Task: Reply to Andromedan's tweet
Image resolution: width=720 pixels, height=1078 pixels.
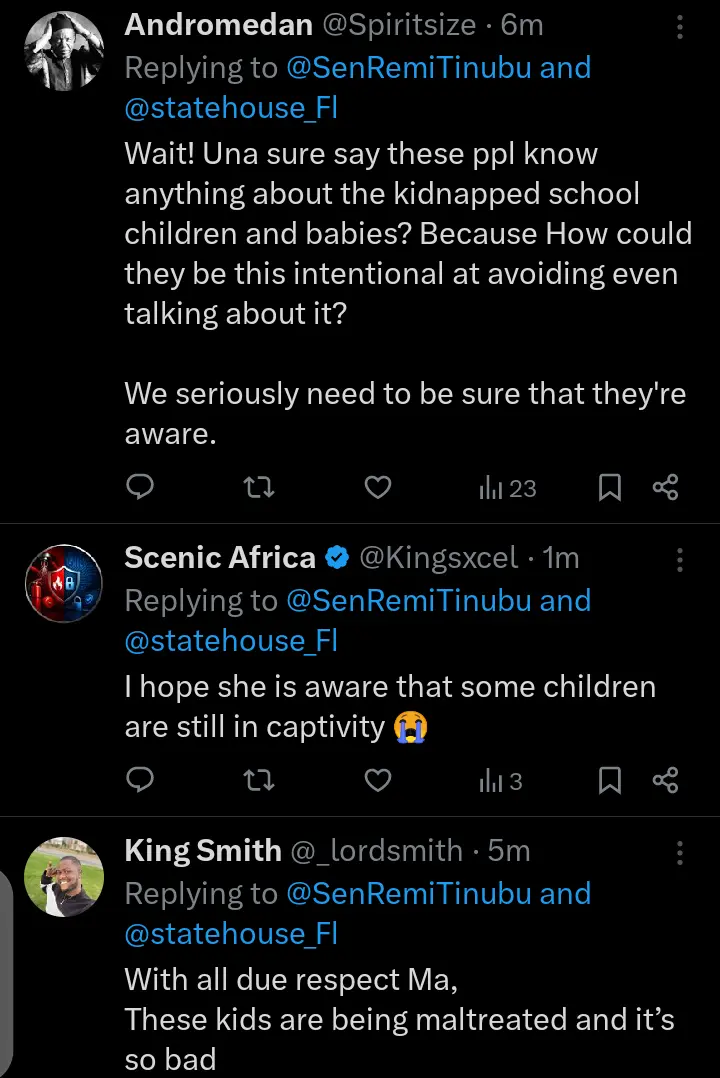Action: [140, 487]
